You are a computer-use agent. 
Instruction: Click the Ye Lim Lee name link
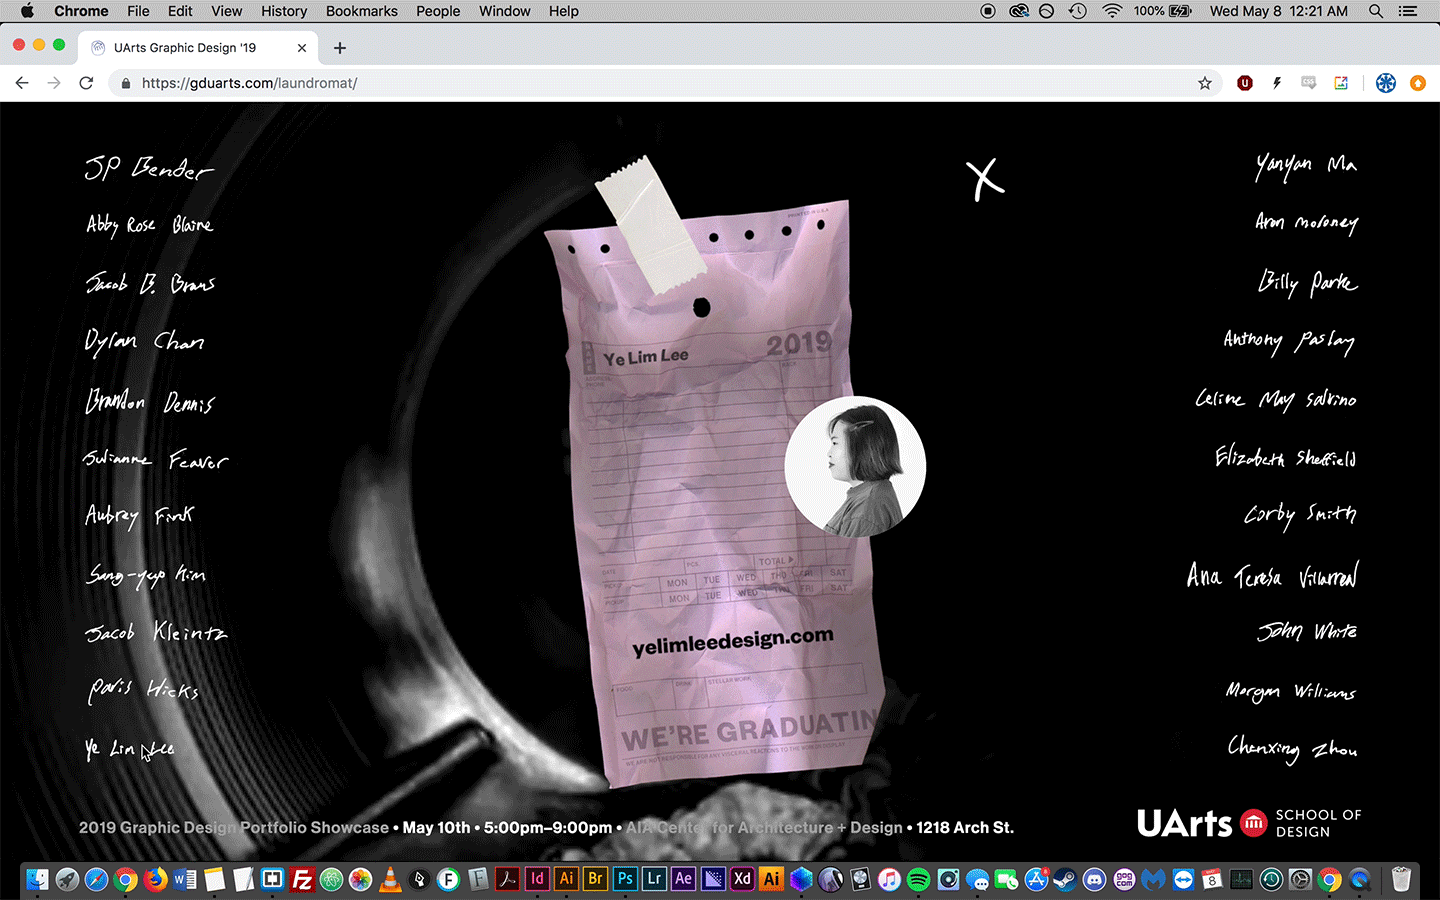coord(130,749)
